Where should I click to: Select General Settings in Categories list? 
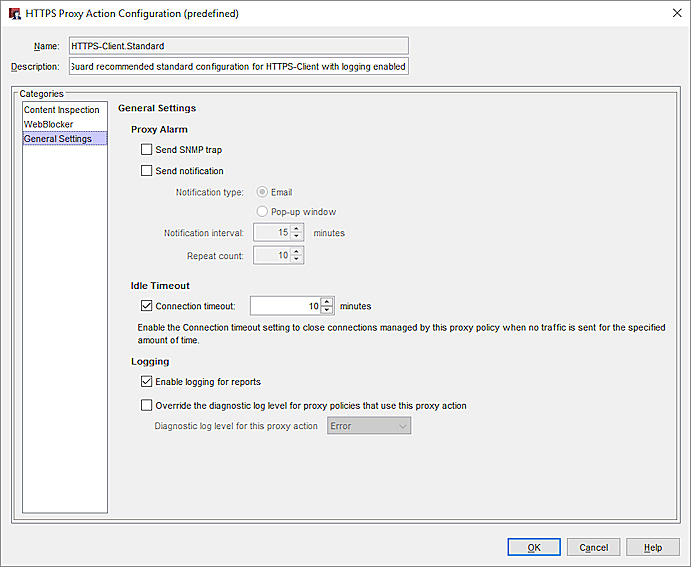pyautogui.click(x=58, y=139)
